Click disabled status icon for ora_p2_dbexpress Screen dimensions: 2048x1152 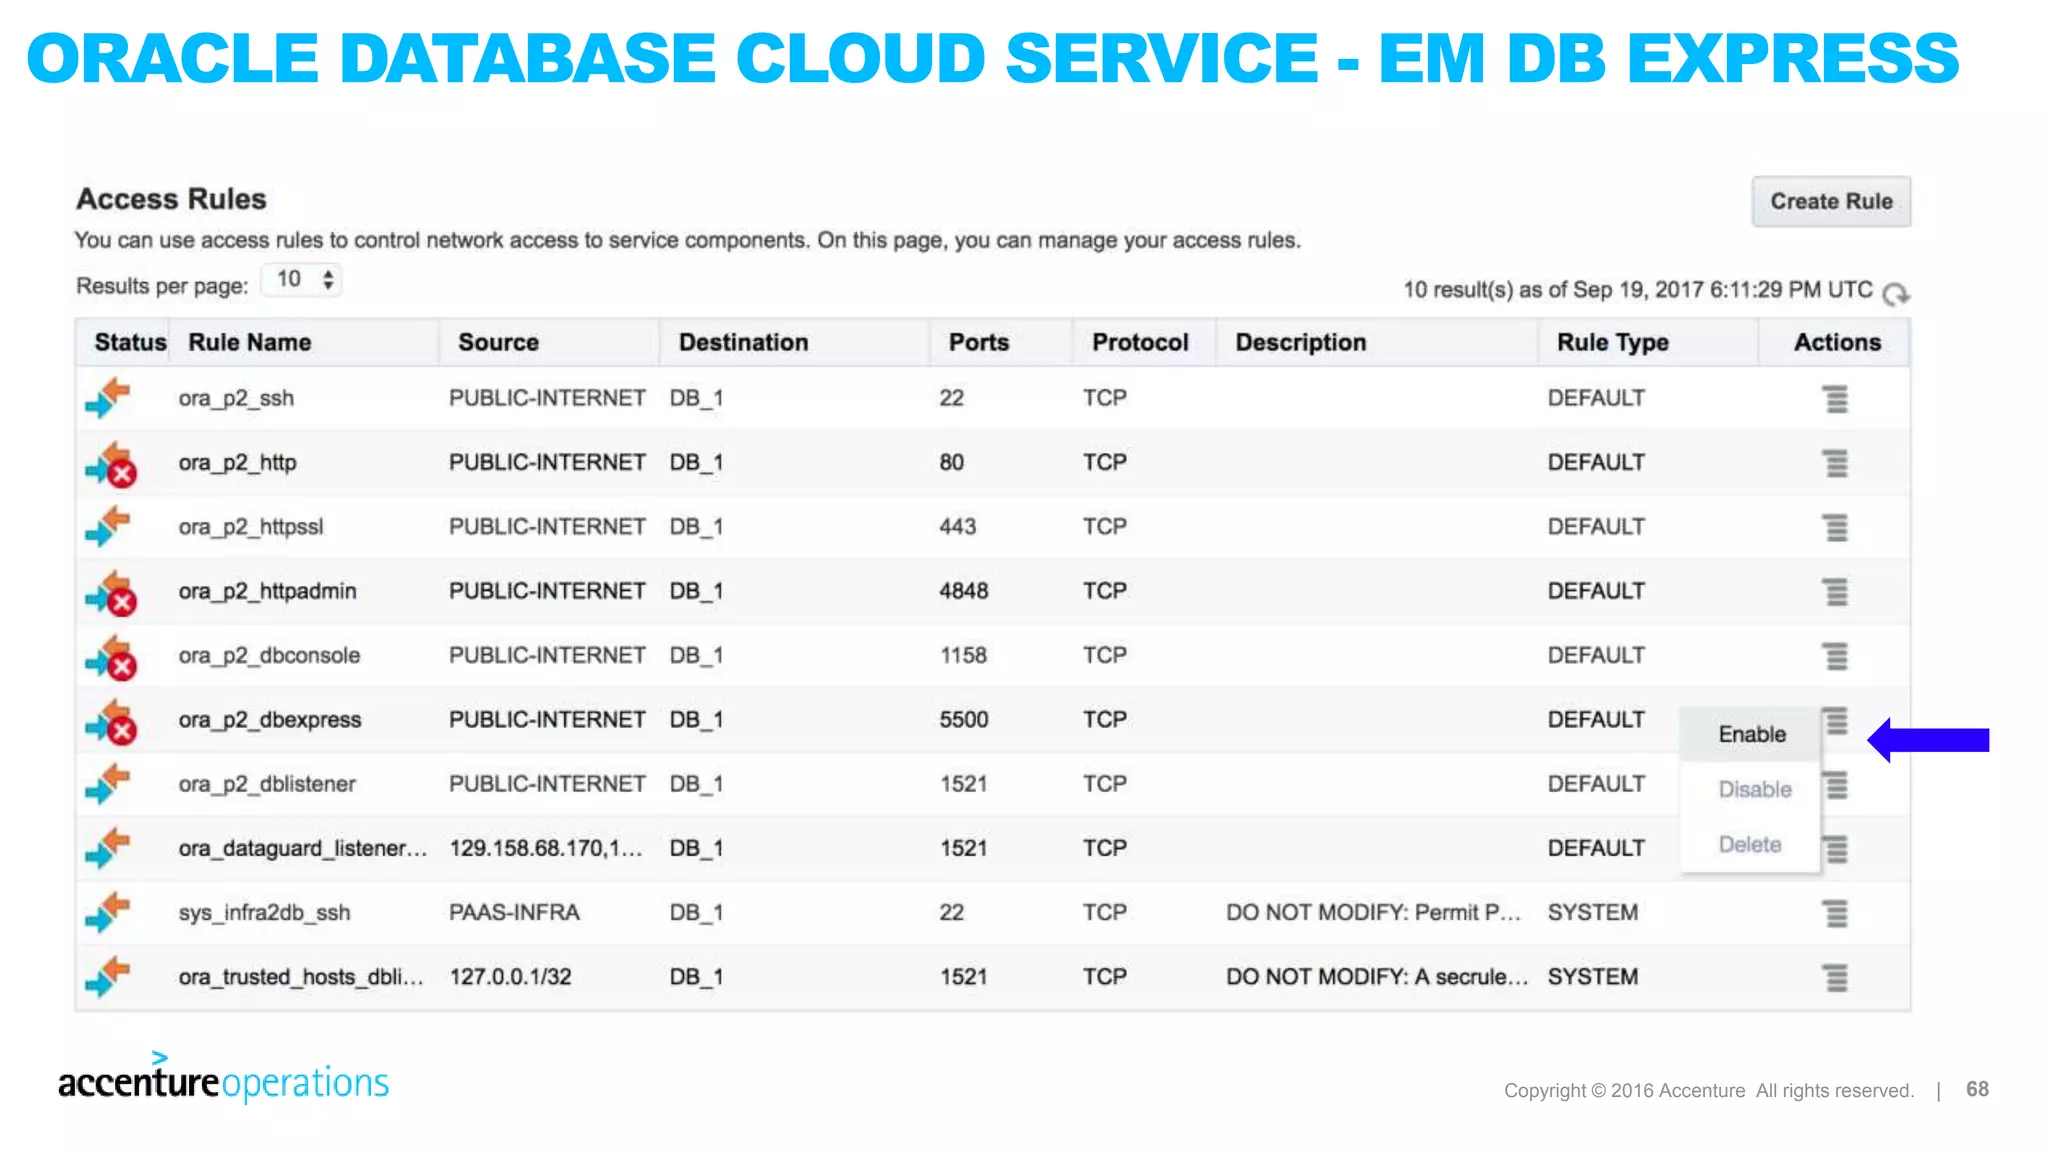(x=110, y=722)
